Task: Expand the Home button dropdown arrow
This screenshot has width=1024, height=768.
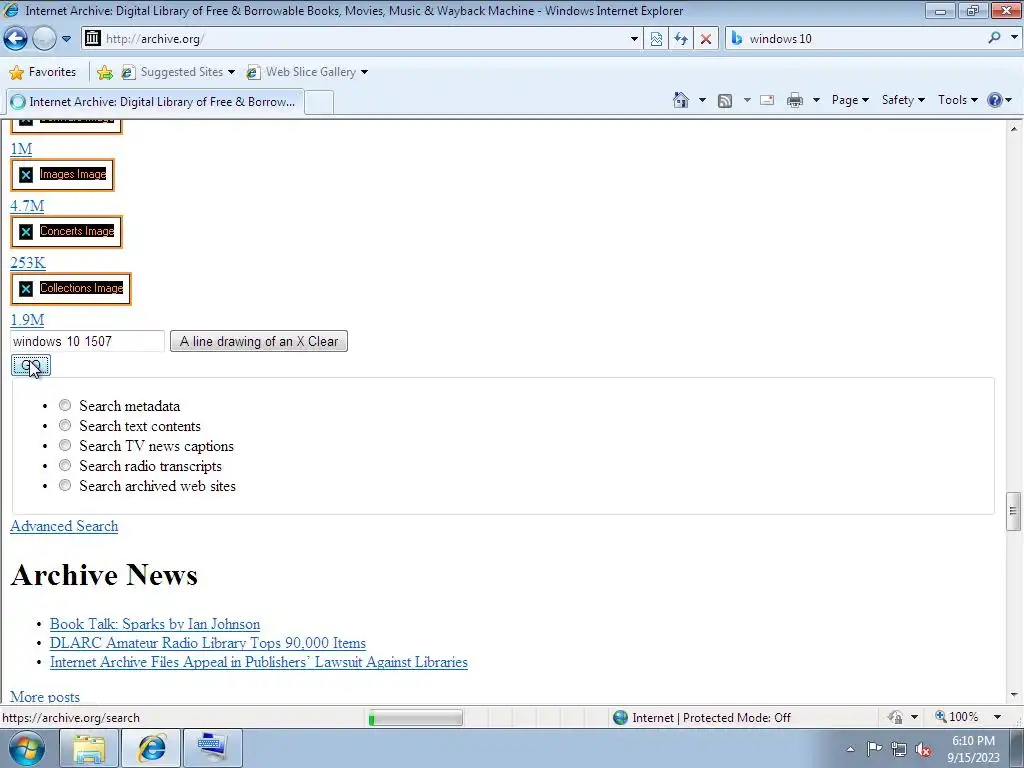Action: tap(702, 100)
